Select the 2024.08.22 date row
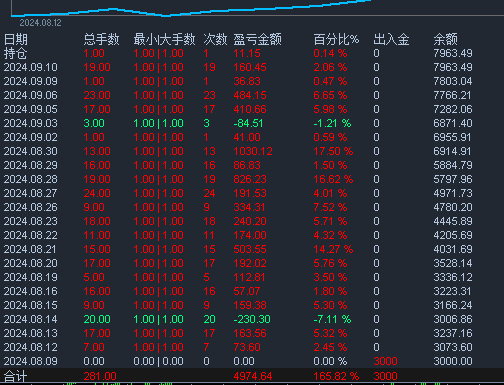Image resolution: width=504 pixels, height=385 pixels. pyautogui.click(x=31, y=235)
